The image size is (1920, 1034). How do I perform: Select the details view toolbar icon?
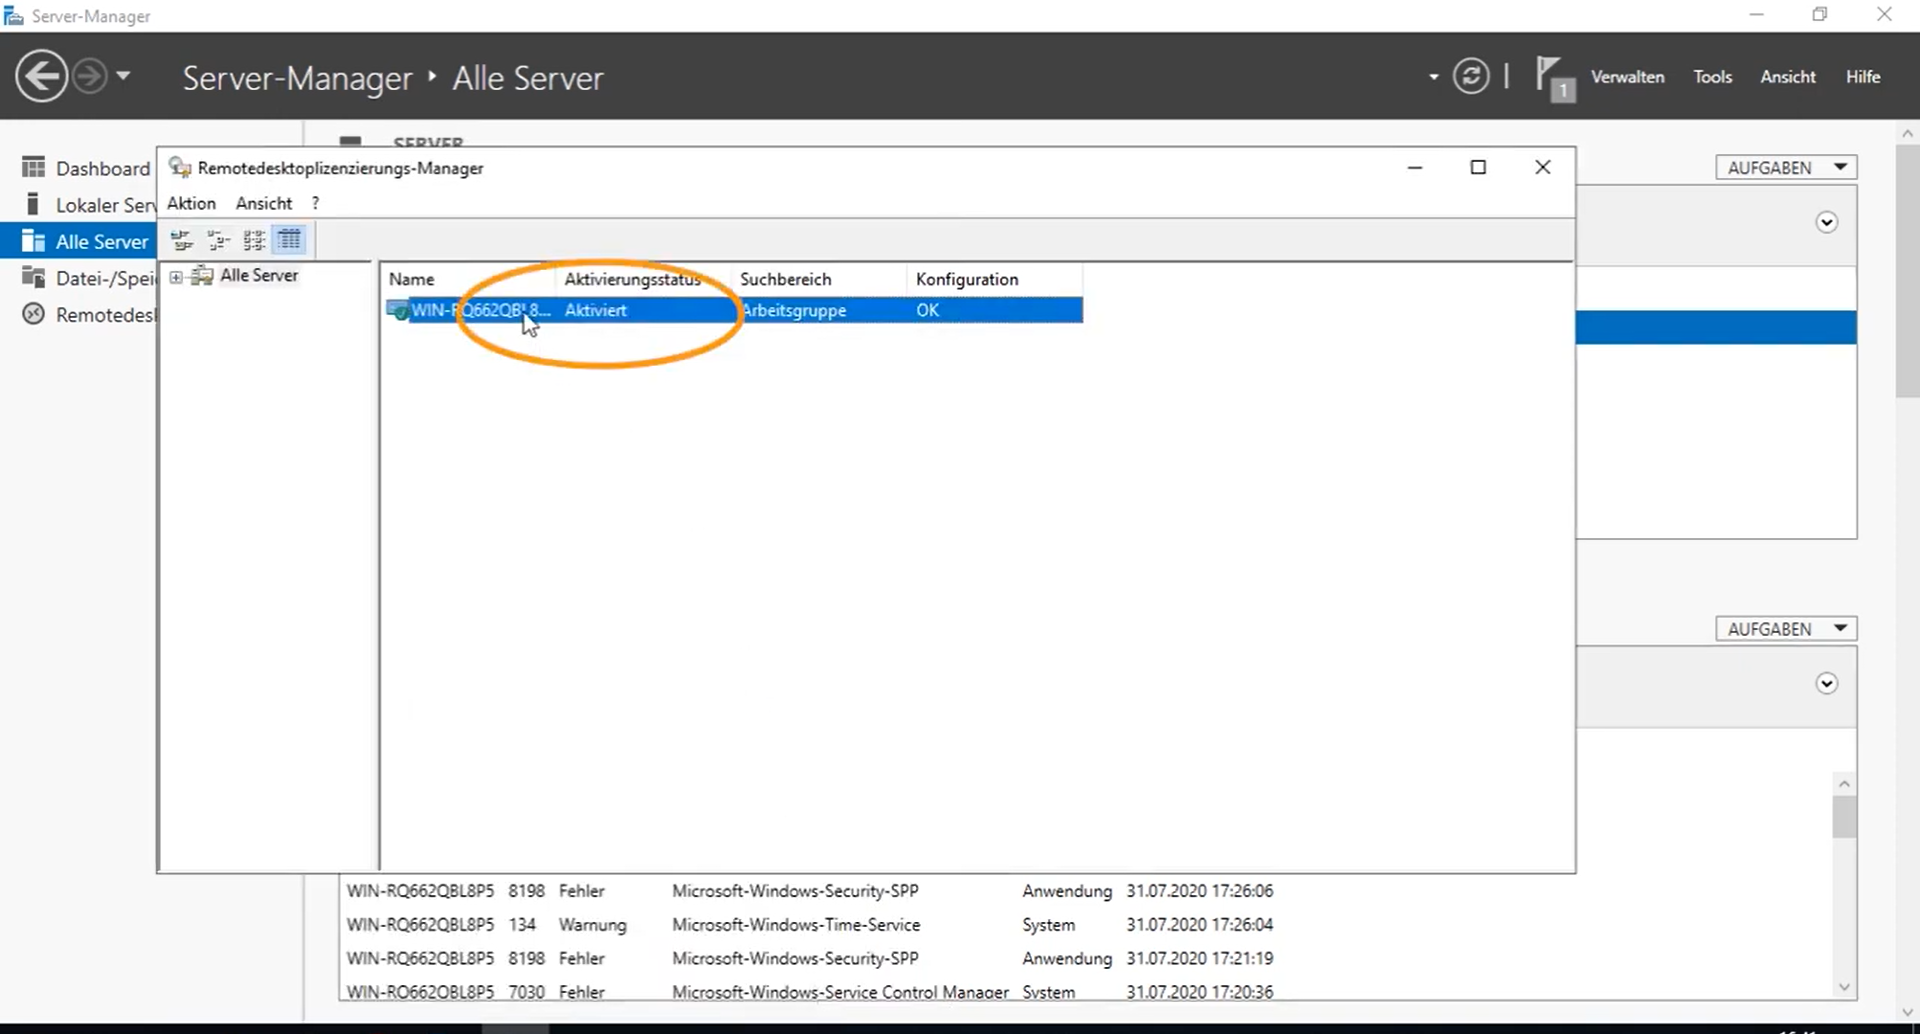(x=290, y=240)
